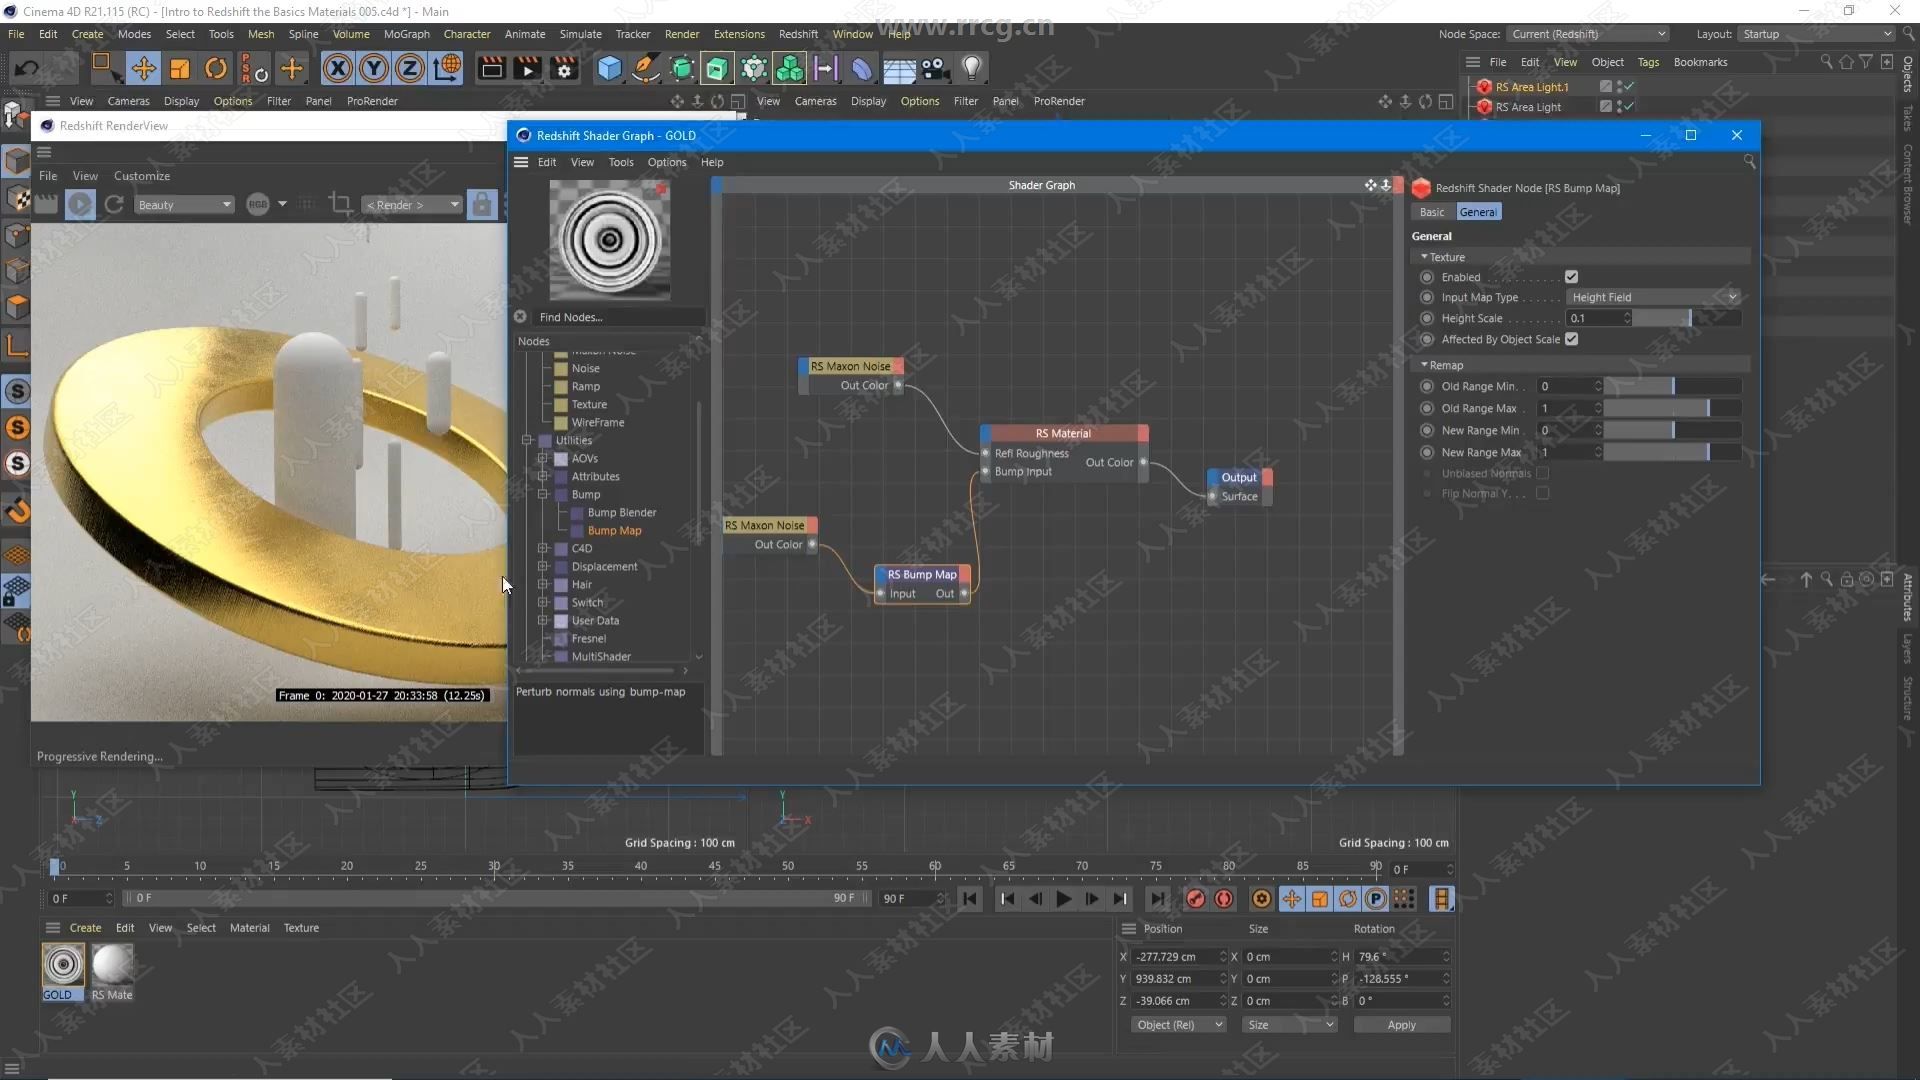Adjust the New Range Max slider
Screen dimensions: 1920x1080
coord(1672,452)
